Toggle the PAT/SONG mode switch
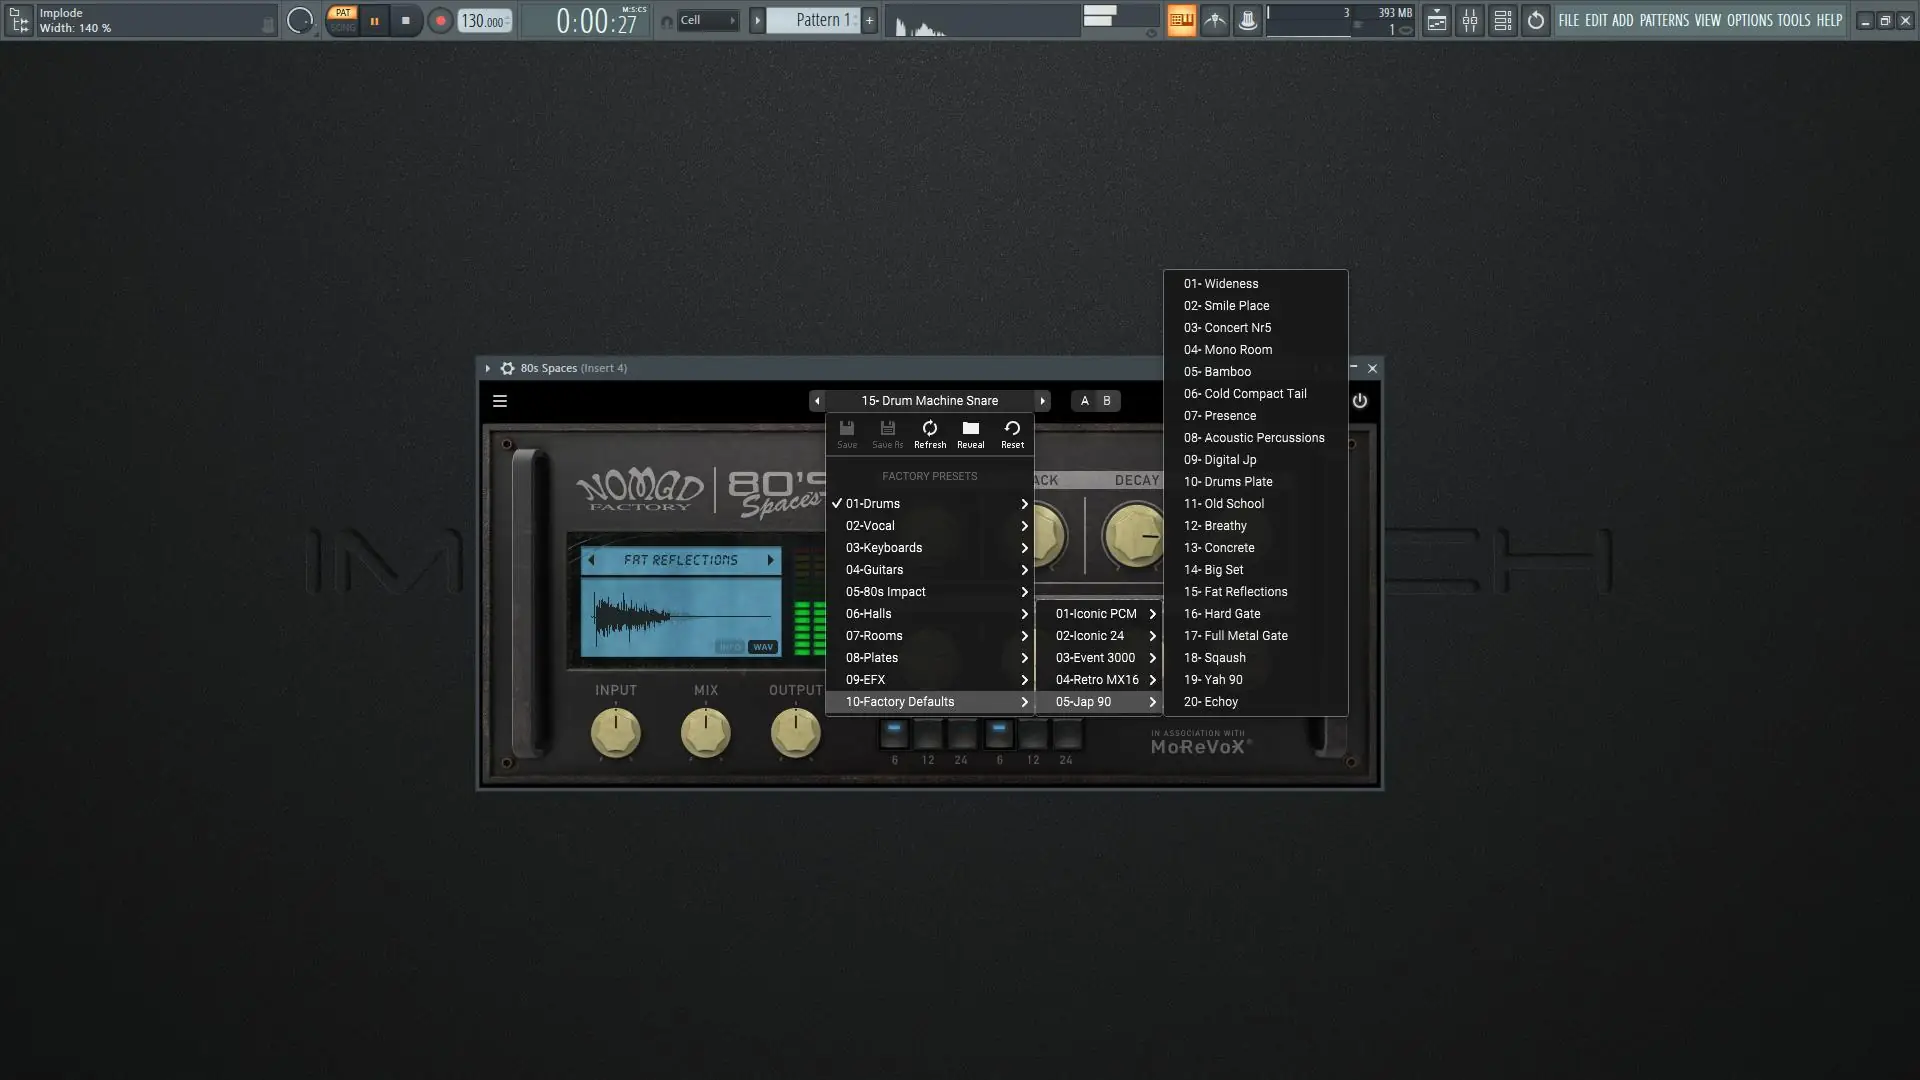Viewport: 1920px width, 1080px height. tap(343, 20)
